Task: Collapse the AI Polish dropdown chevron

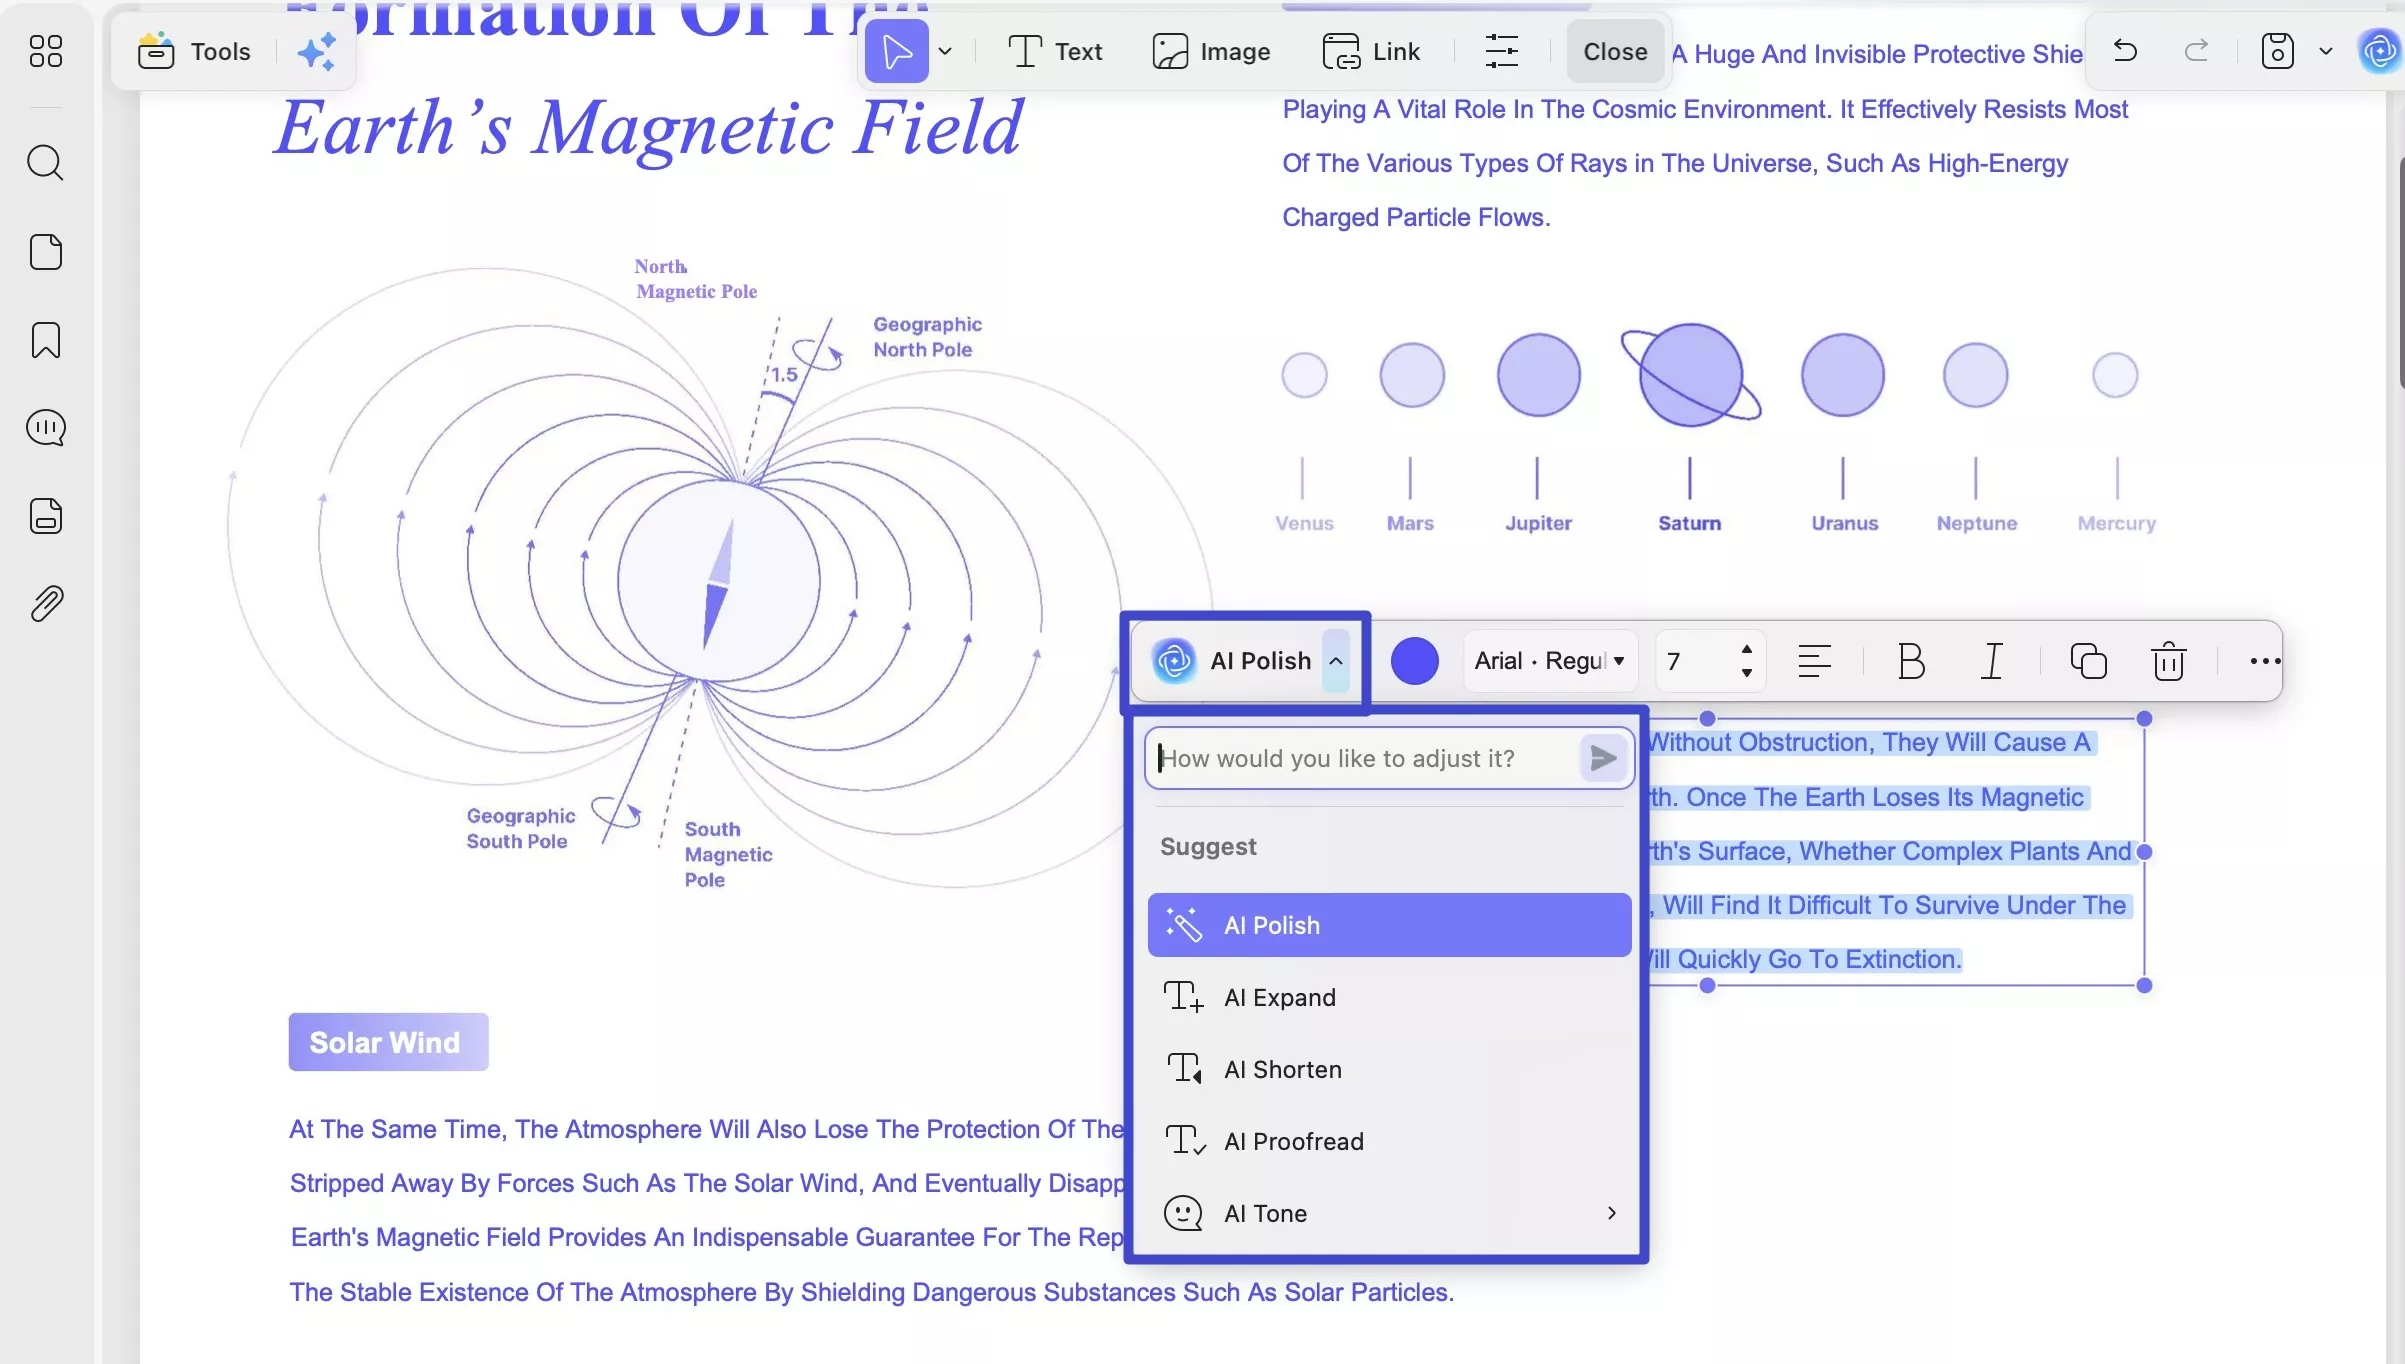Action: [1335, 661]
